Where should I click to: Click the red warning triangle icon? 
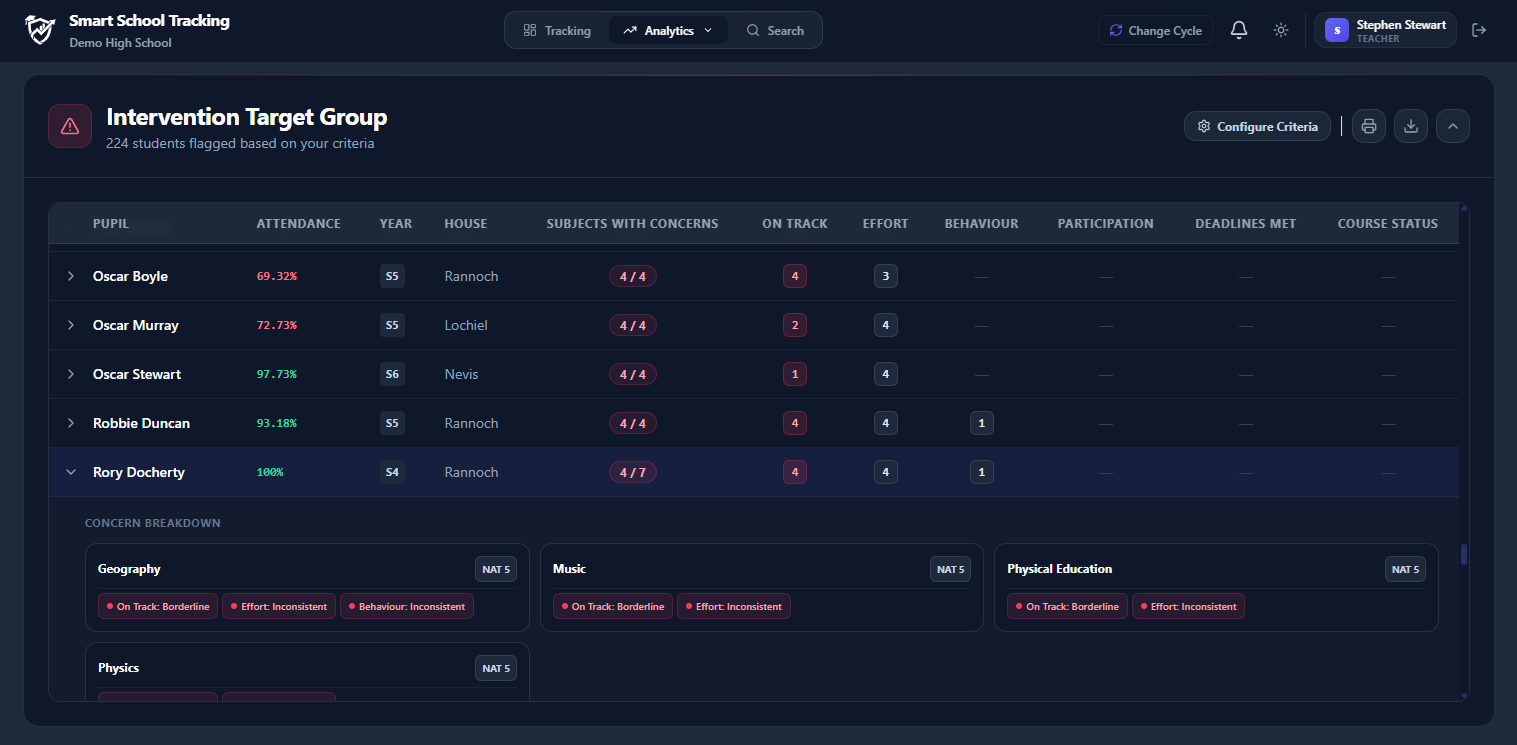(x=70, y=126)
